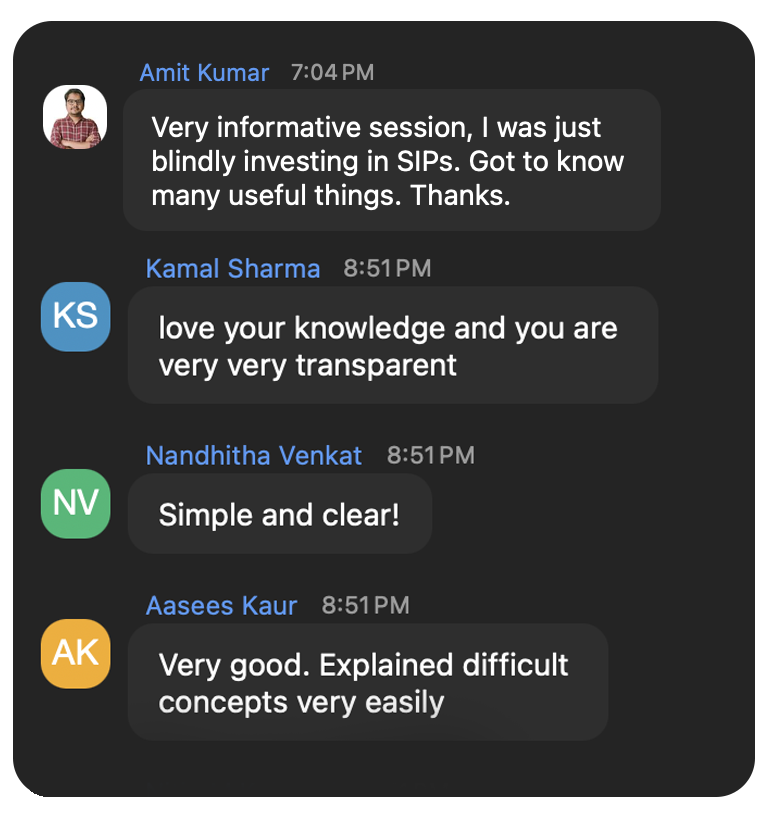
Task: Open Kamal Sharma's sender name
Action: pyautogui.click(x=233, y=269)
